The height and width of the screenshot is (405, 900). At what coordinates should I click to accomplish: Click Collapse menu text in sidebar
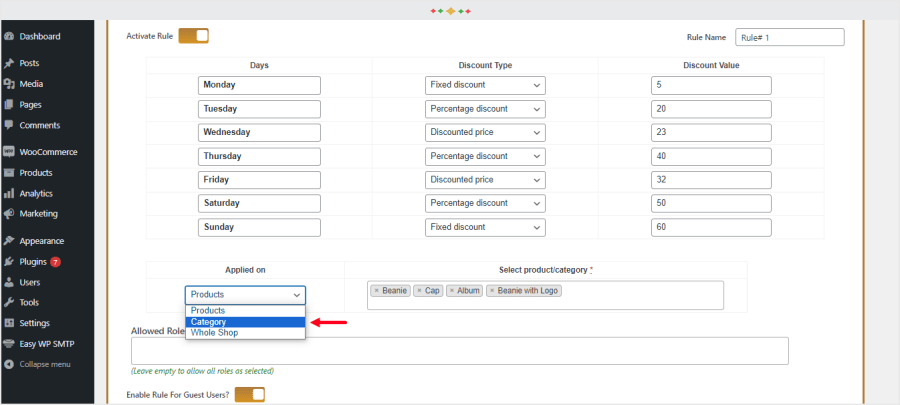click(45, 364)
